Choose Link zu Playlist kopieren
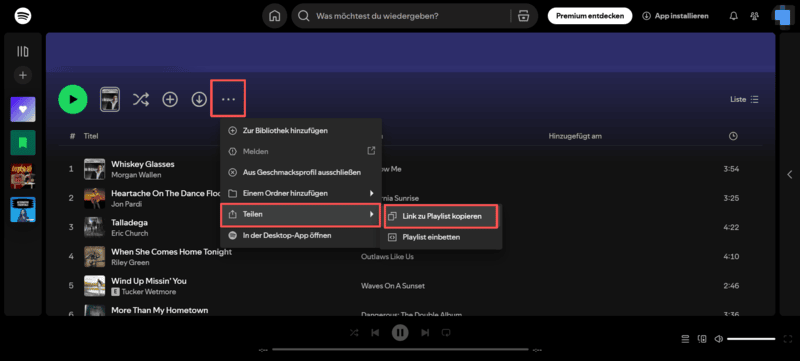The width and height of the screenshot is (800, 361). pos(441,217)
